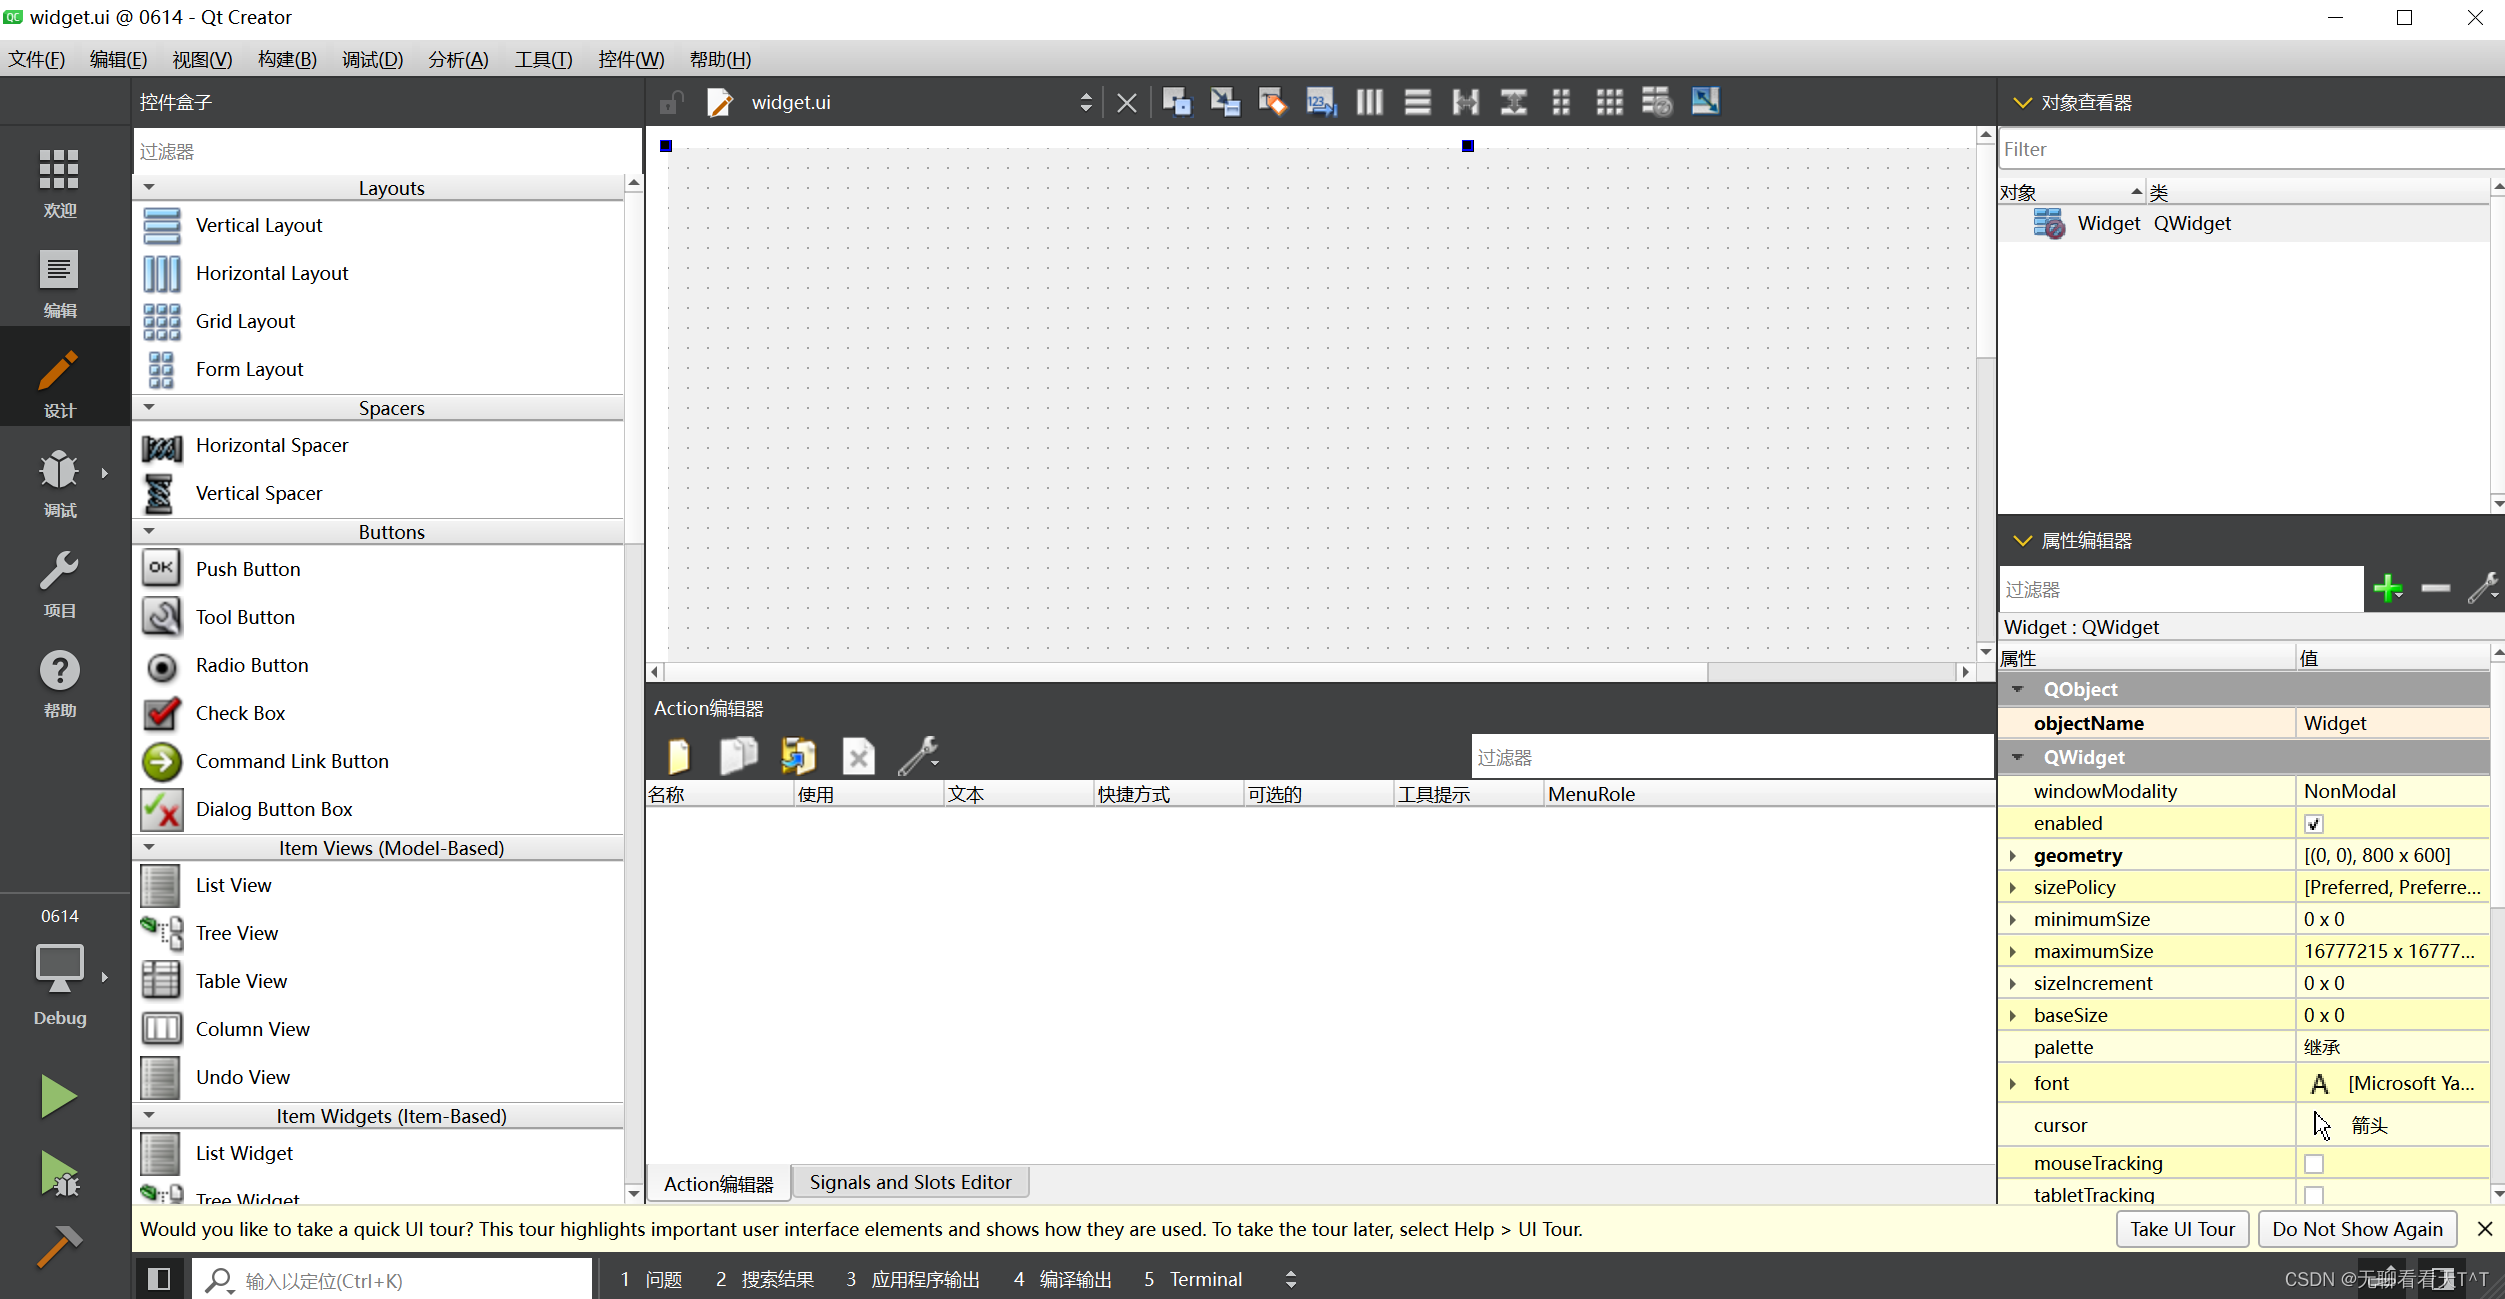The height and width of the screenshot is (1299, 2505).
Task: Click the Build hammer icon
Action: pos(59,1247)
